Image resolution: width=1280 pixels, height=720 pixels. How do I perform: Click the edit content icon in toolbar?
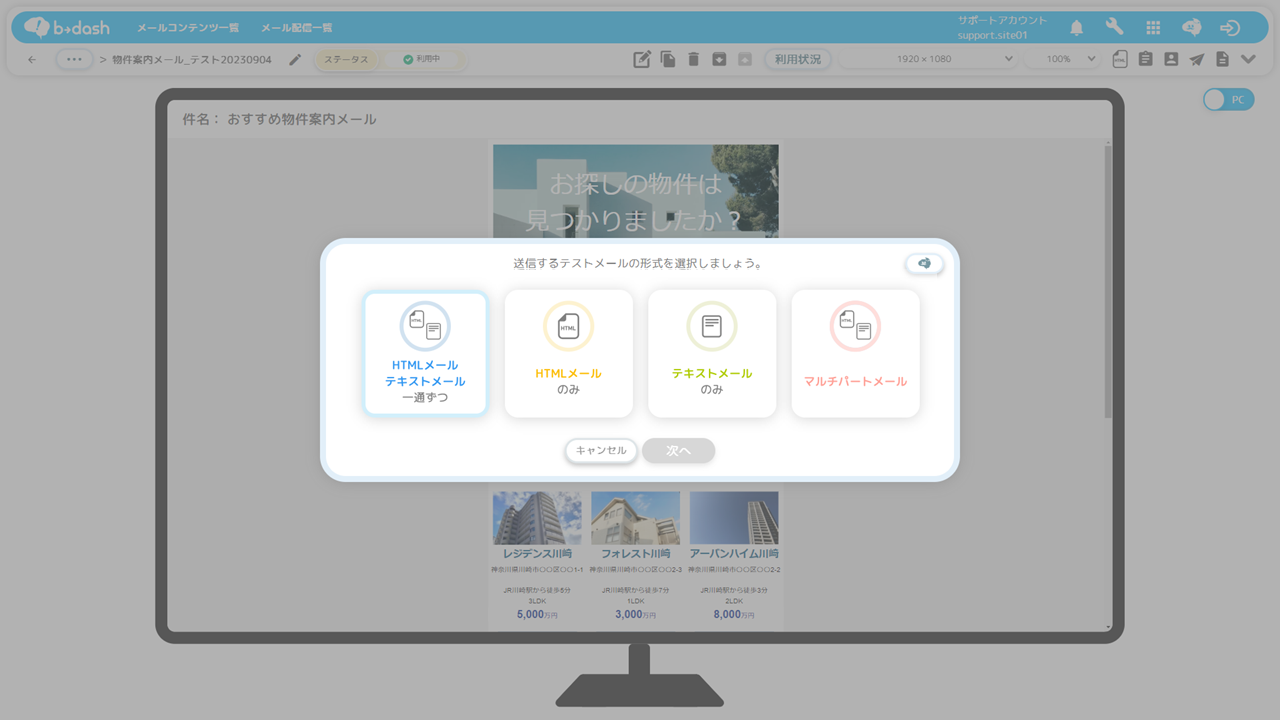click(642, 59)
